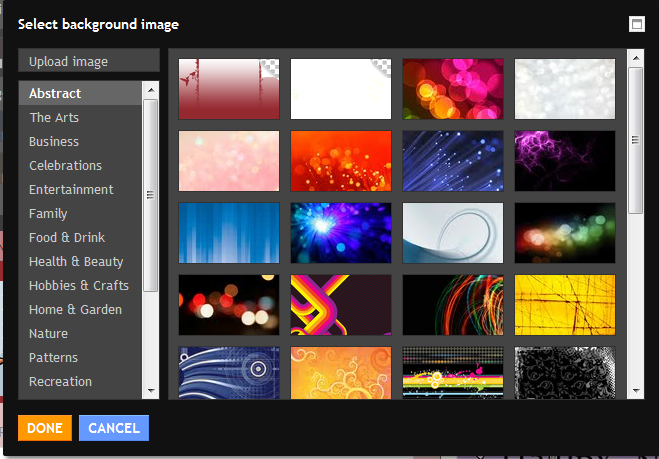The width and height of the screenshot is (659, 459).
Task: Choose the Recreation category
Action: (x=80, y=381)
